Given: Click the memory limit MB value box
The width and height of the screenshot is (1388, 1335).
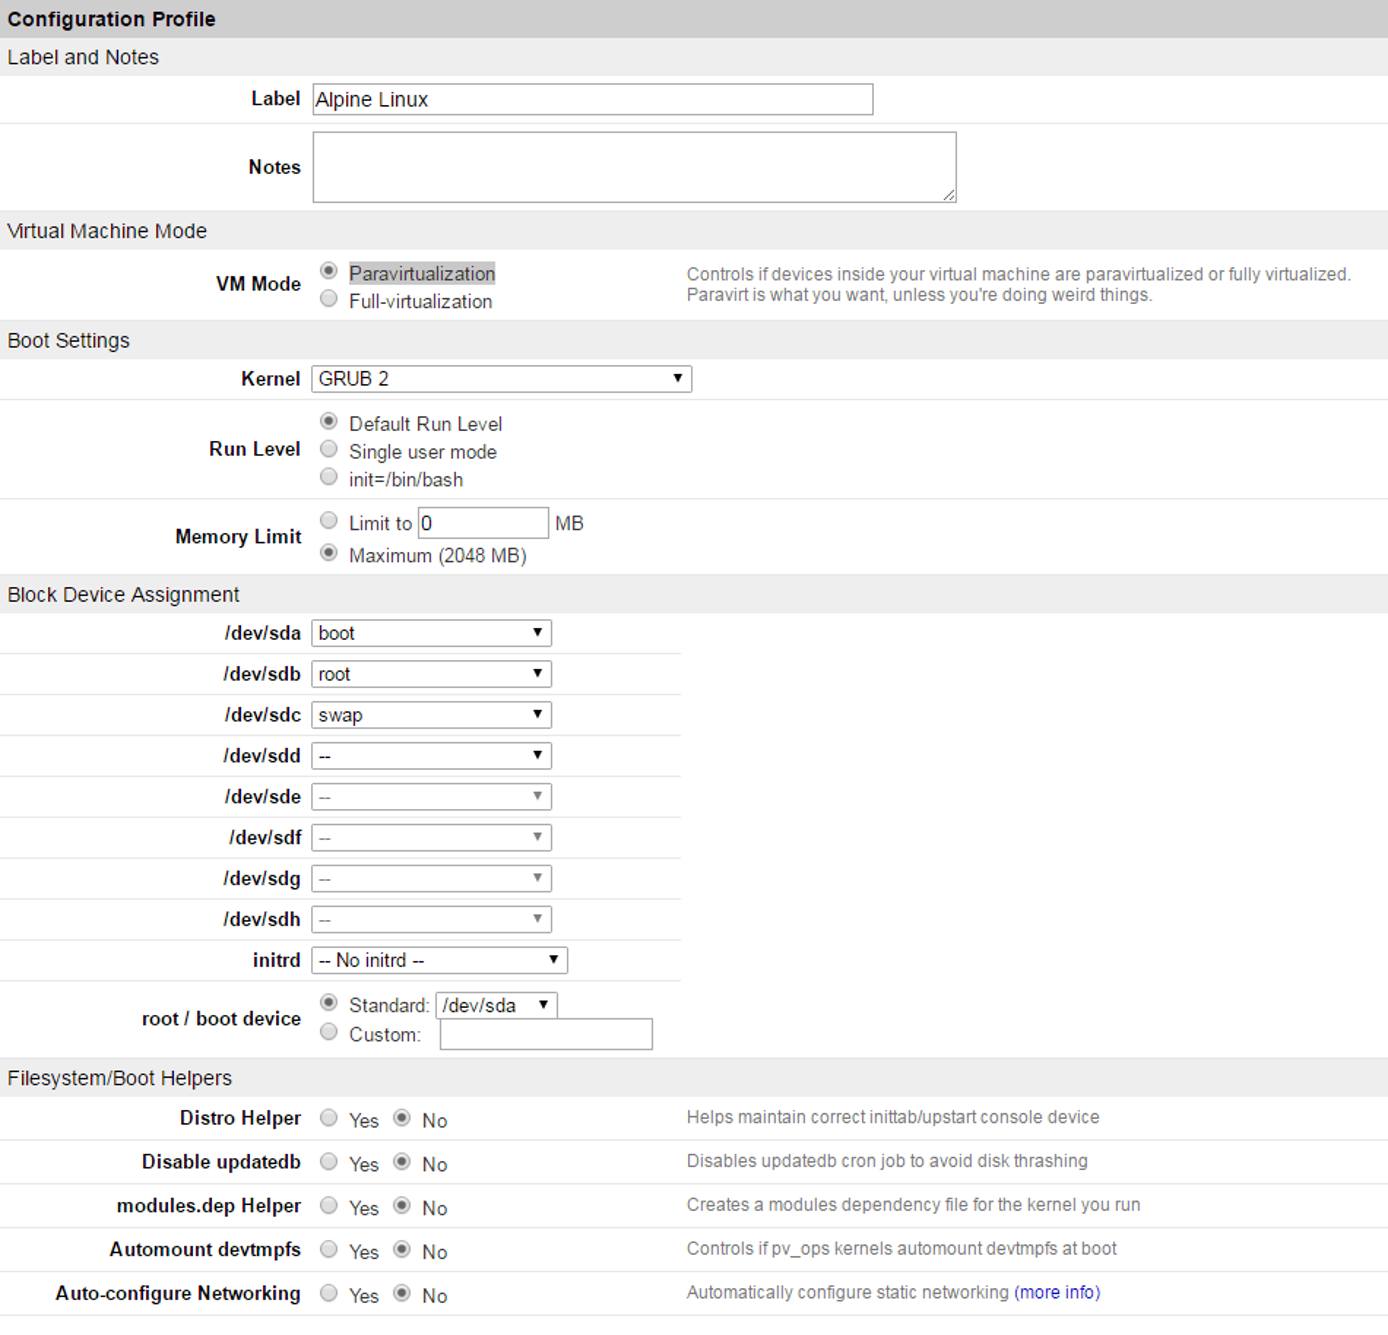Looking at the screenshot, I should pos(483,522).
